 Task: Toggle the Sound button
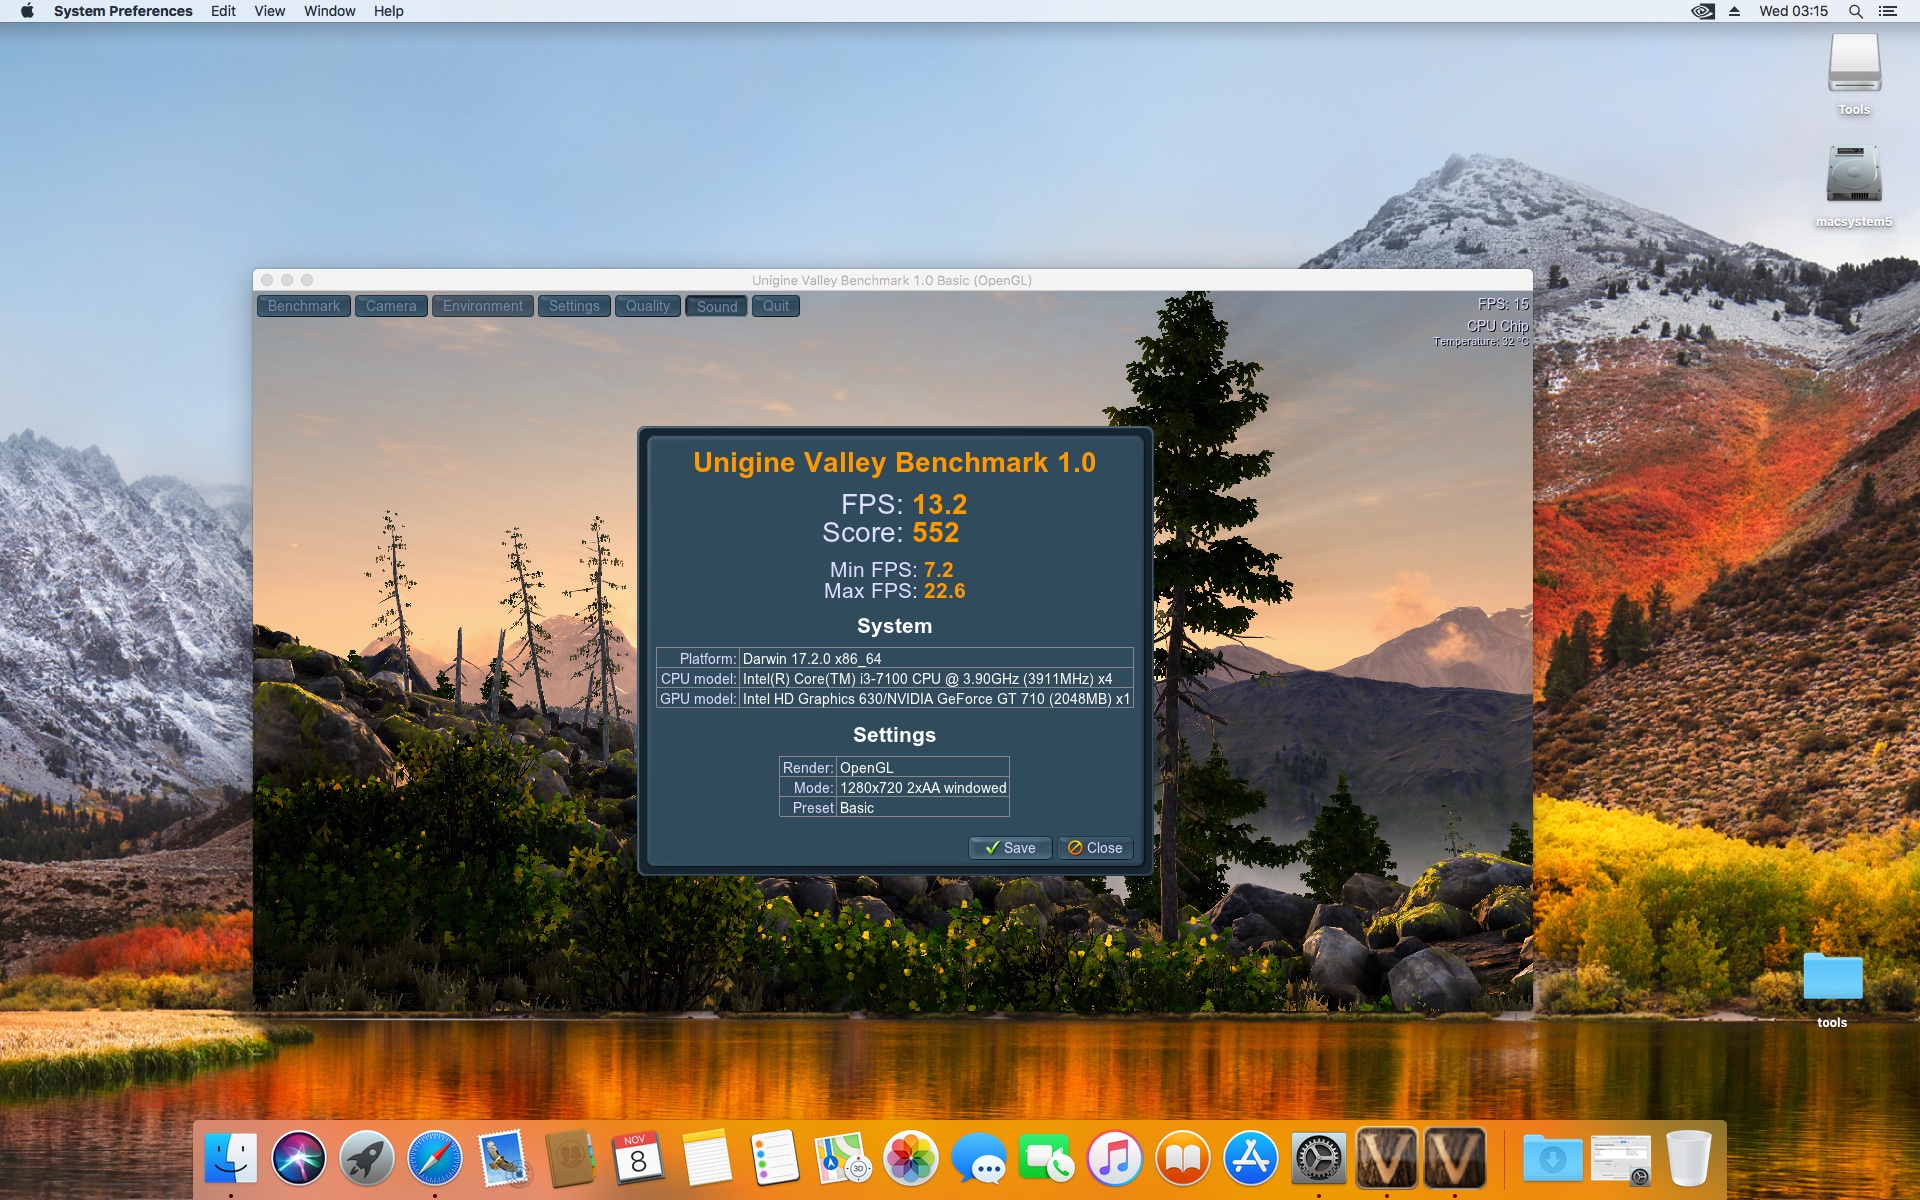coord(716,306)
